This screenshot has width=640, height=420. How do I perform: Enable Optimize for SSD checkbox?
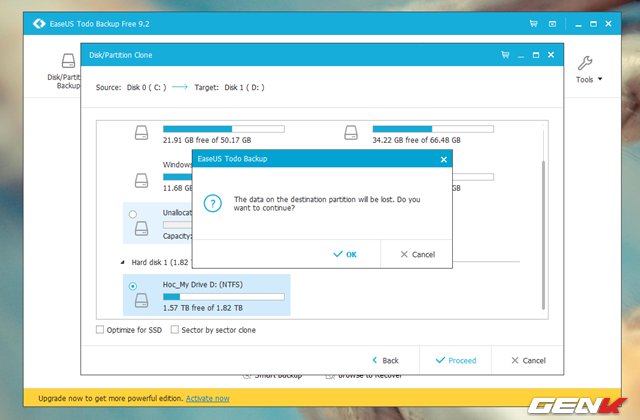click(100, 329)
